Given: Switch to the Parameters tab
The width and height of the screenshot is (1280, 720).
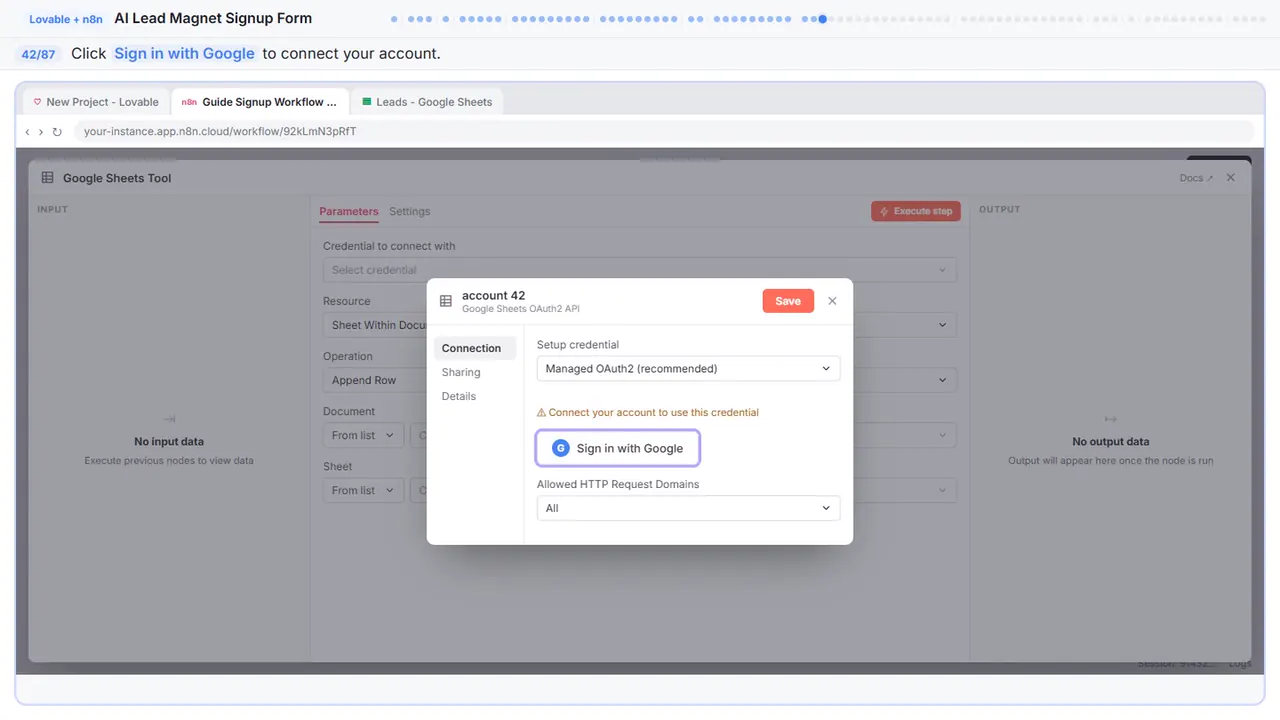Looking at the screenshot, I should tap(349, 212).
